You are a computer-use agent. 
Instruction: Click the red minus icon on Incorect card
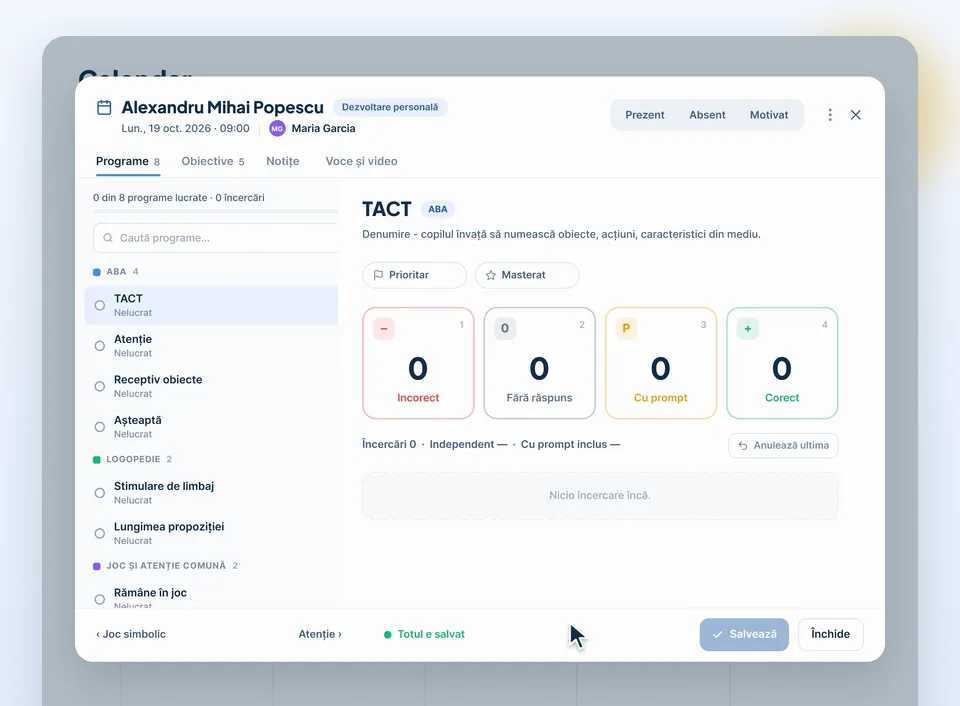click(x=384, y=329)
